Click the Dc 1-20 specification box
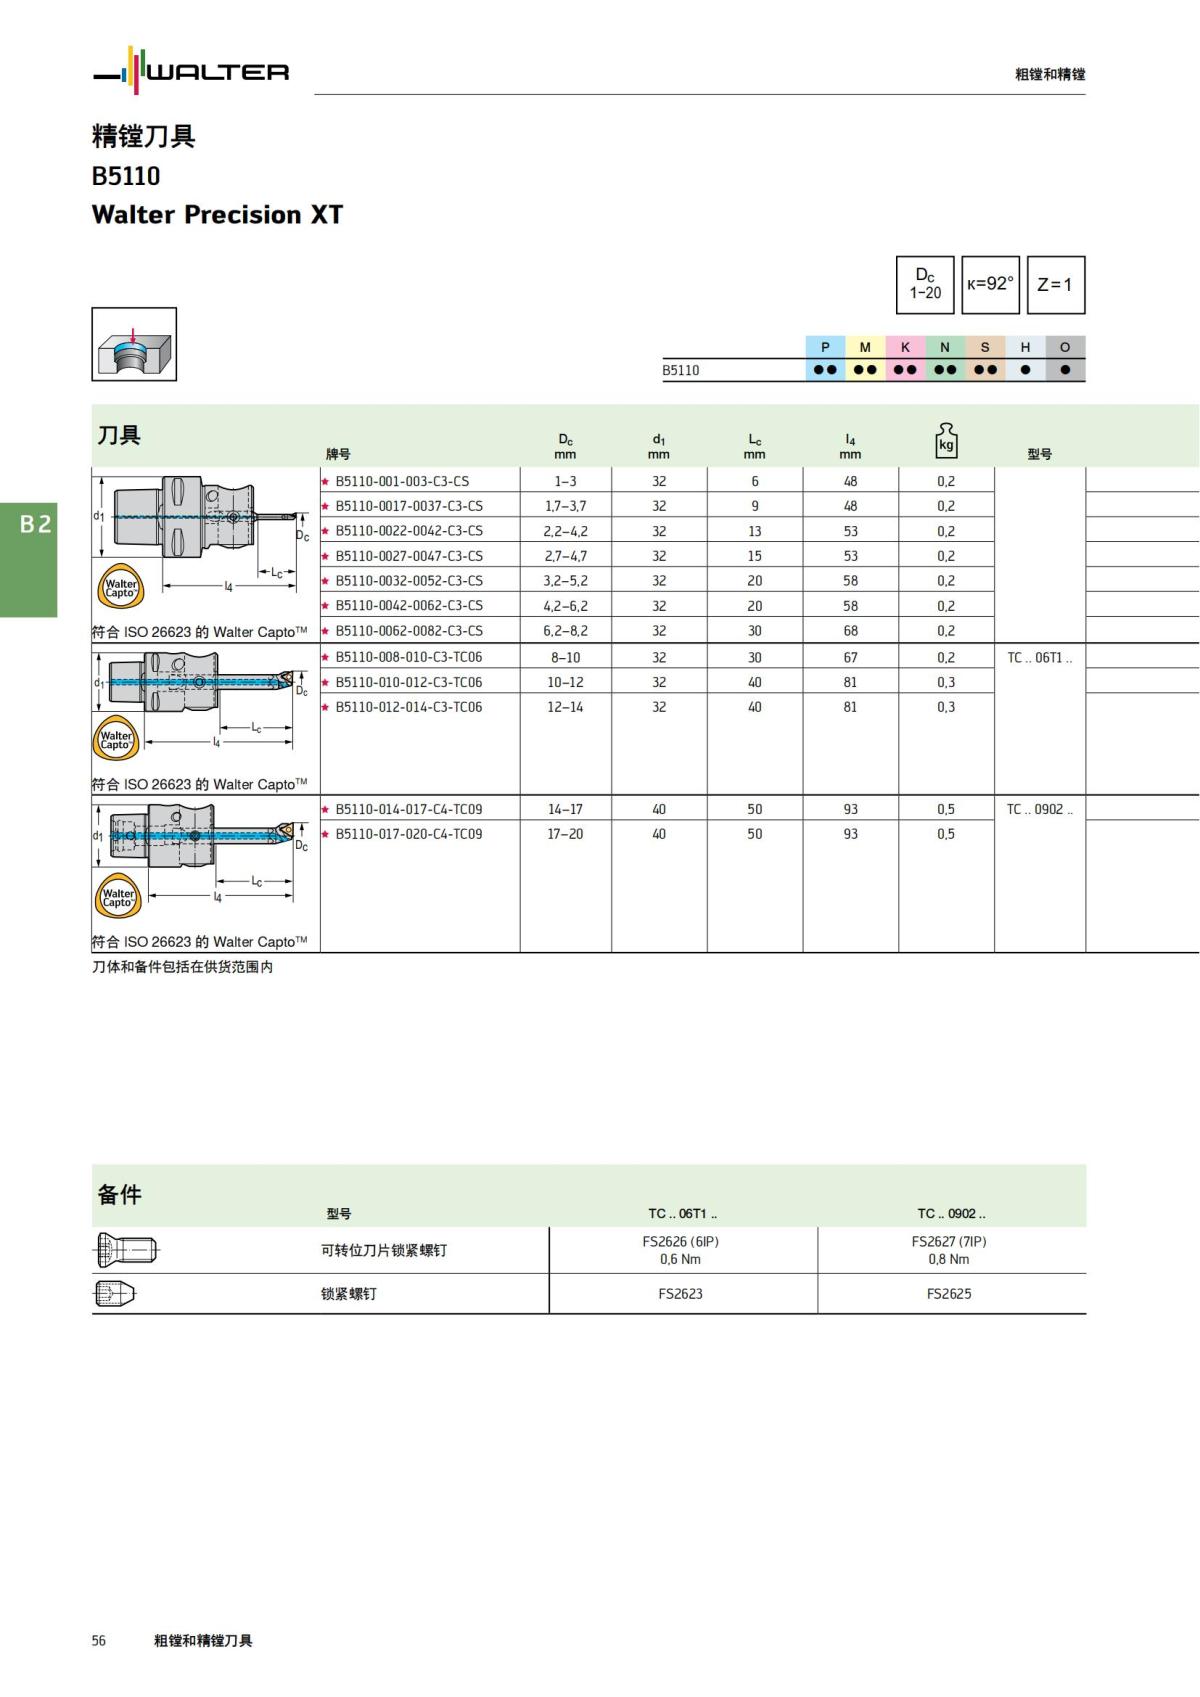This screenshot has height=1697, width=1200. click(x=925, y=284)
